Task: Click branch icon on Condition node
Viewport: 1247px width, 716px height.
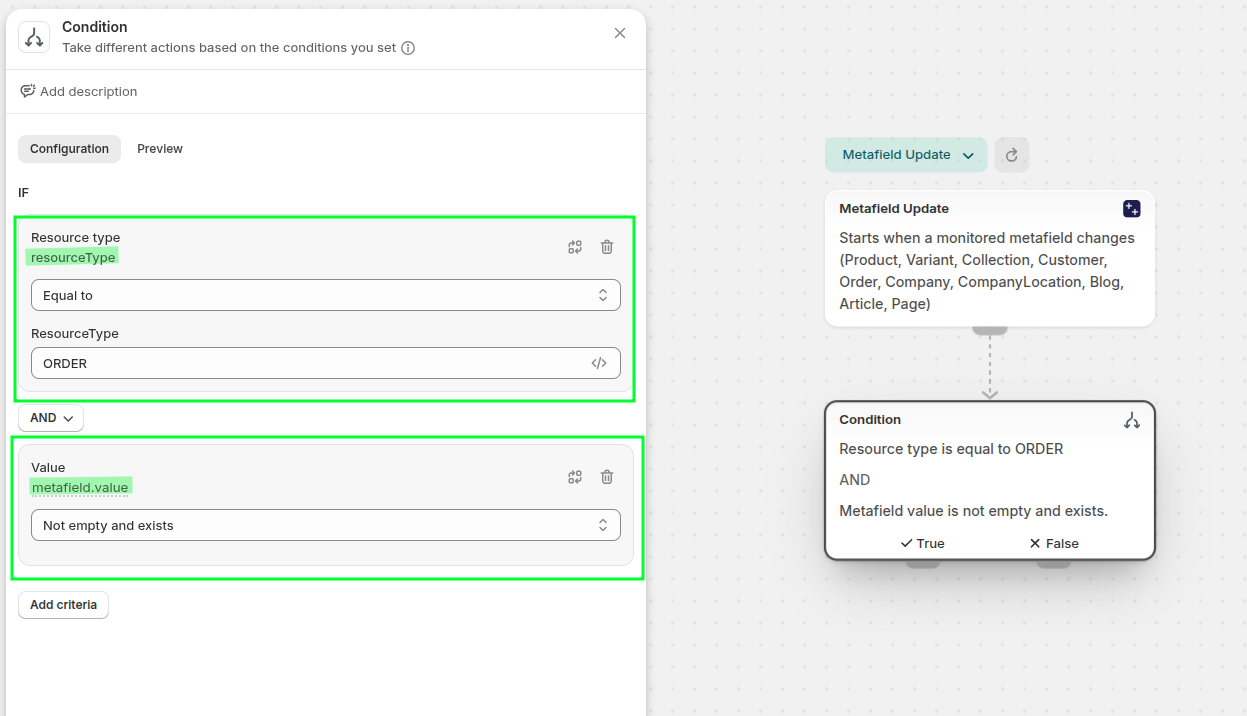Action: coord(1131,421)
